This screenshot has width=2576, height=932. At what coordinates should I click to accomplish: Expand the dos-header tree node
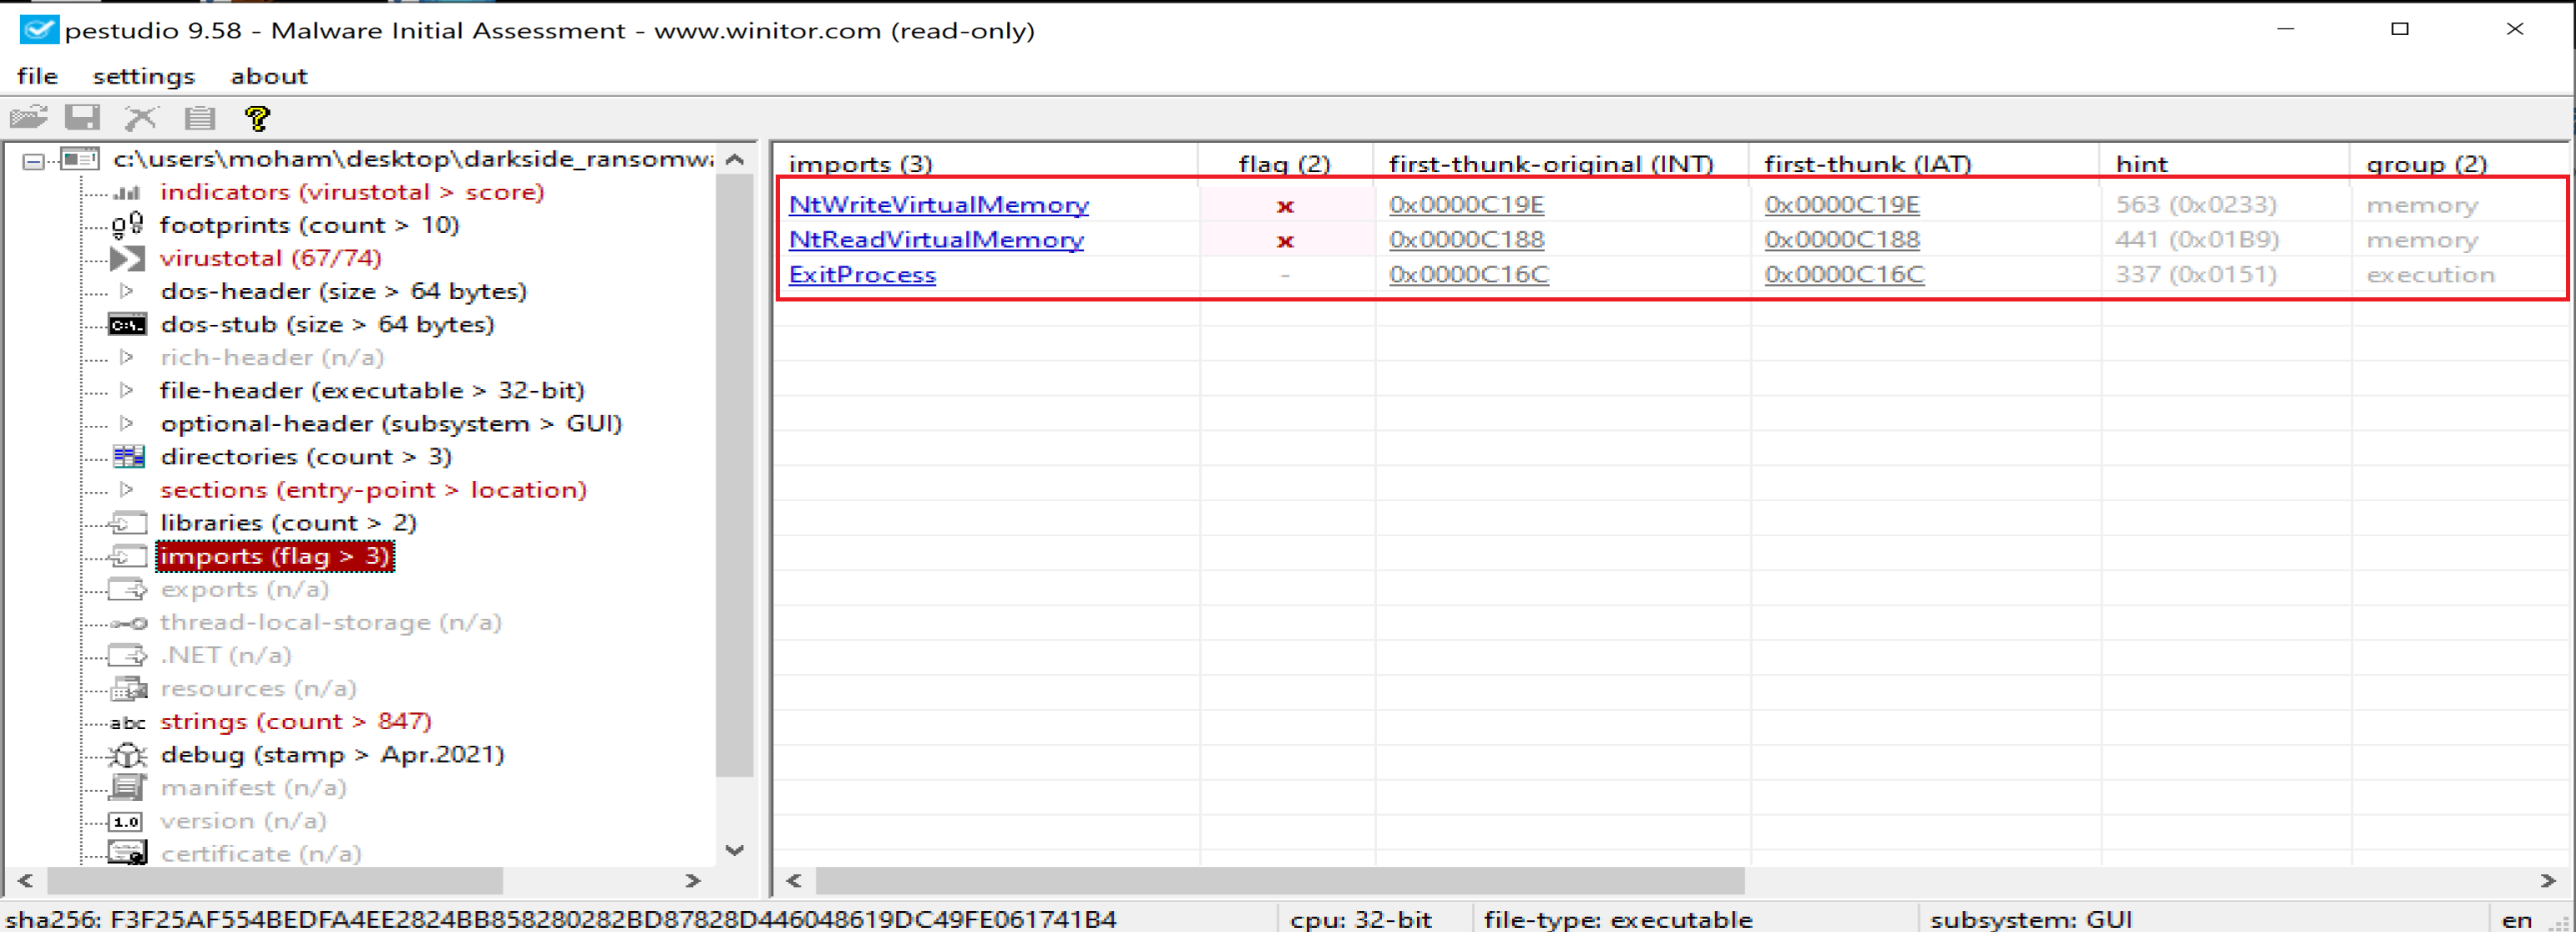pyautogui.click(x=127, y=291)
